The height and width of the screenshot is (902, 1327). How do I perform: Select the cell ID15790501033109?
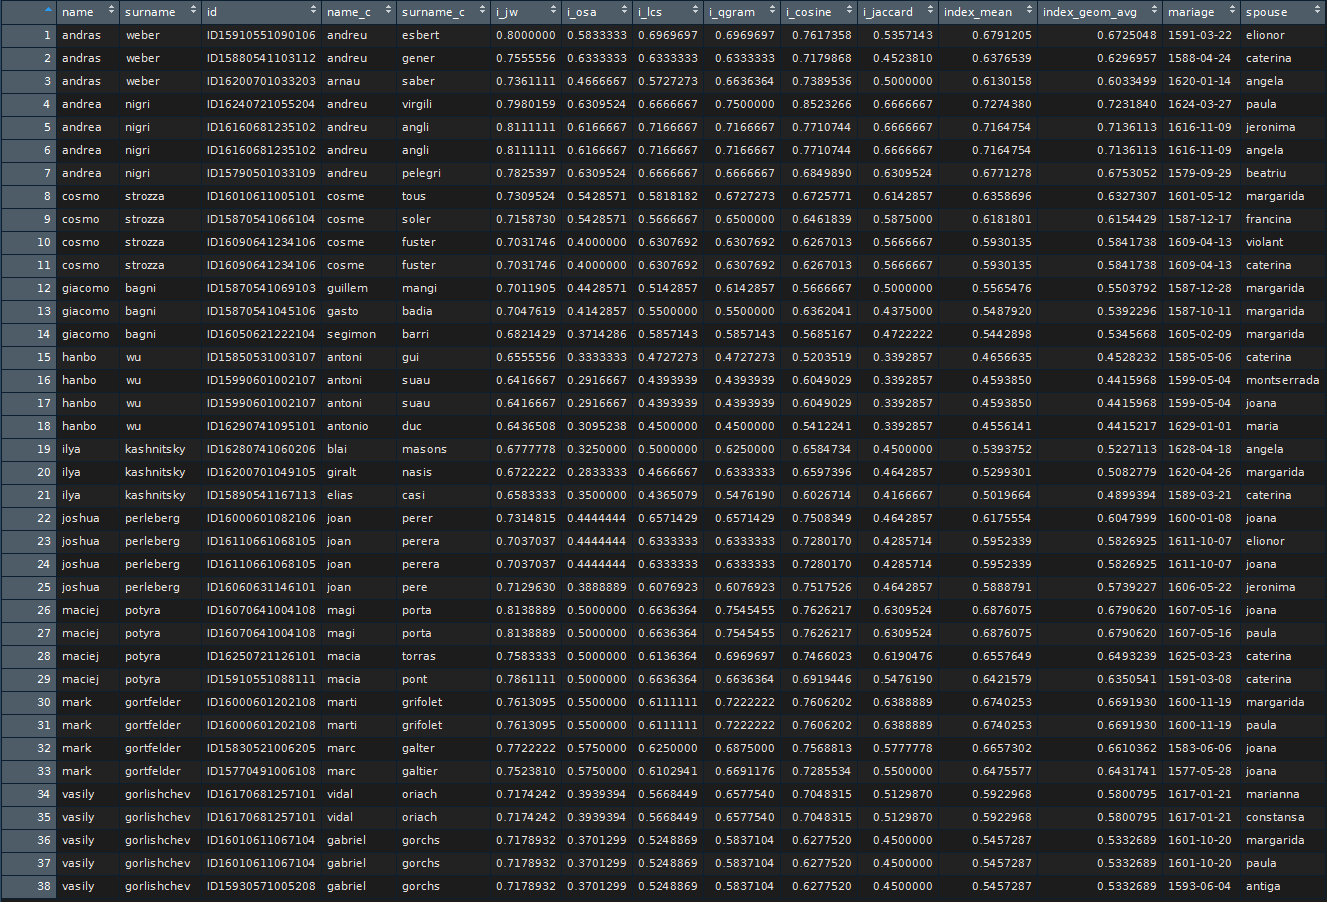[x=261, y=173]
